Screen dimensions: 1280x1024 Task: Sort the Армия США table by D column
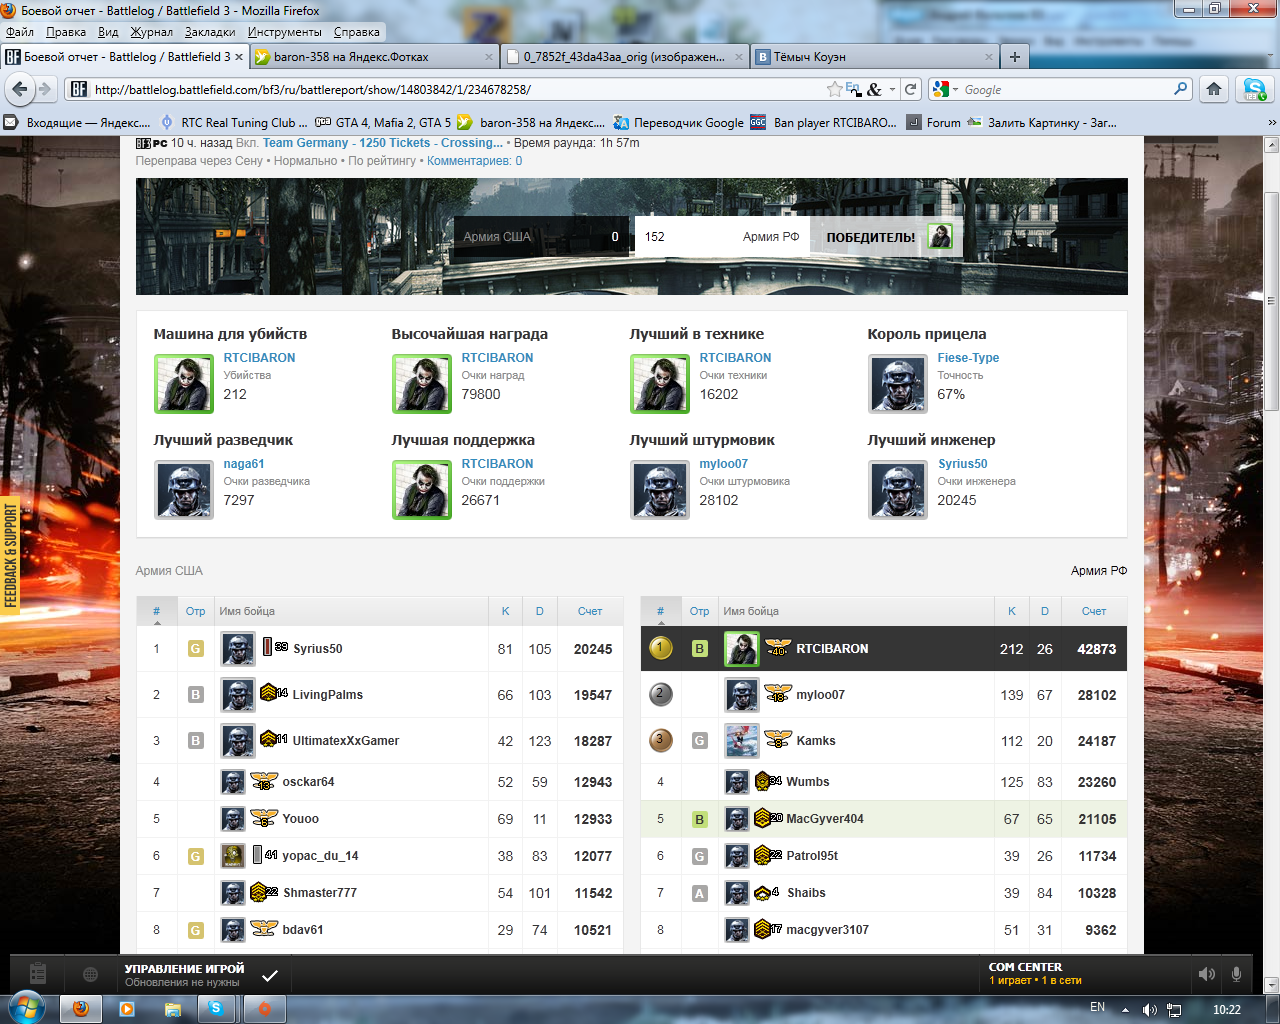(x=540, y=611)
